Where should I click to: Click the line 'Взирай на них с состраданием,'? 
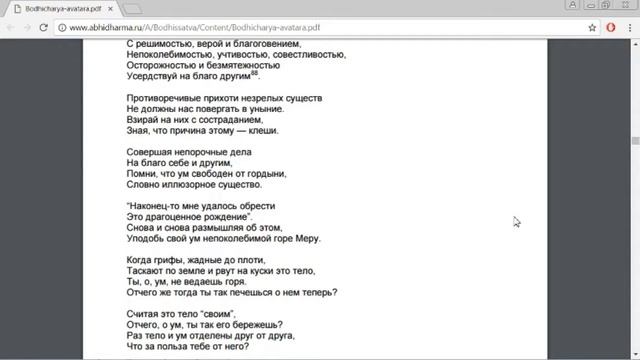tap(195, 120)
